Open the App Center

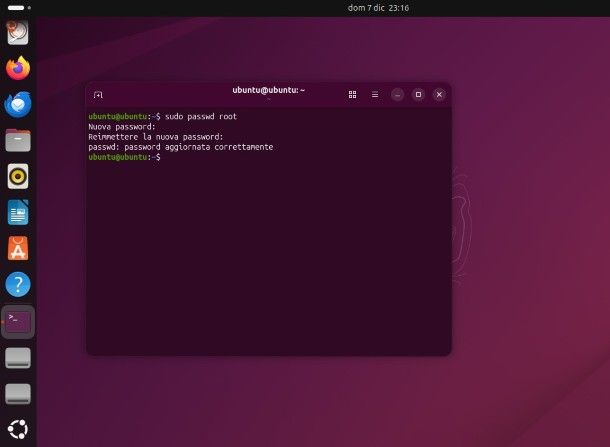tap(18, 248)
